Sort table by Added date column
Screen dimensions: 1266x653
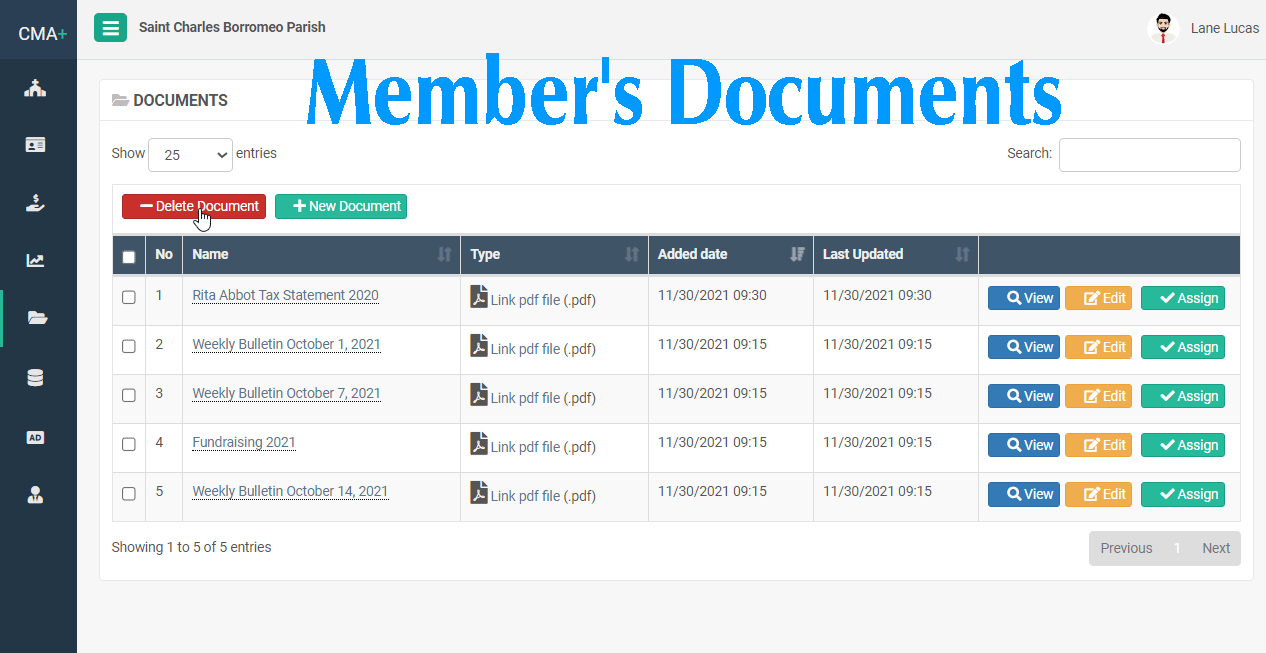pos(730,255)
